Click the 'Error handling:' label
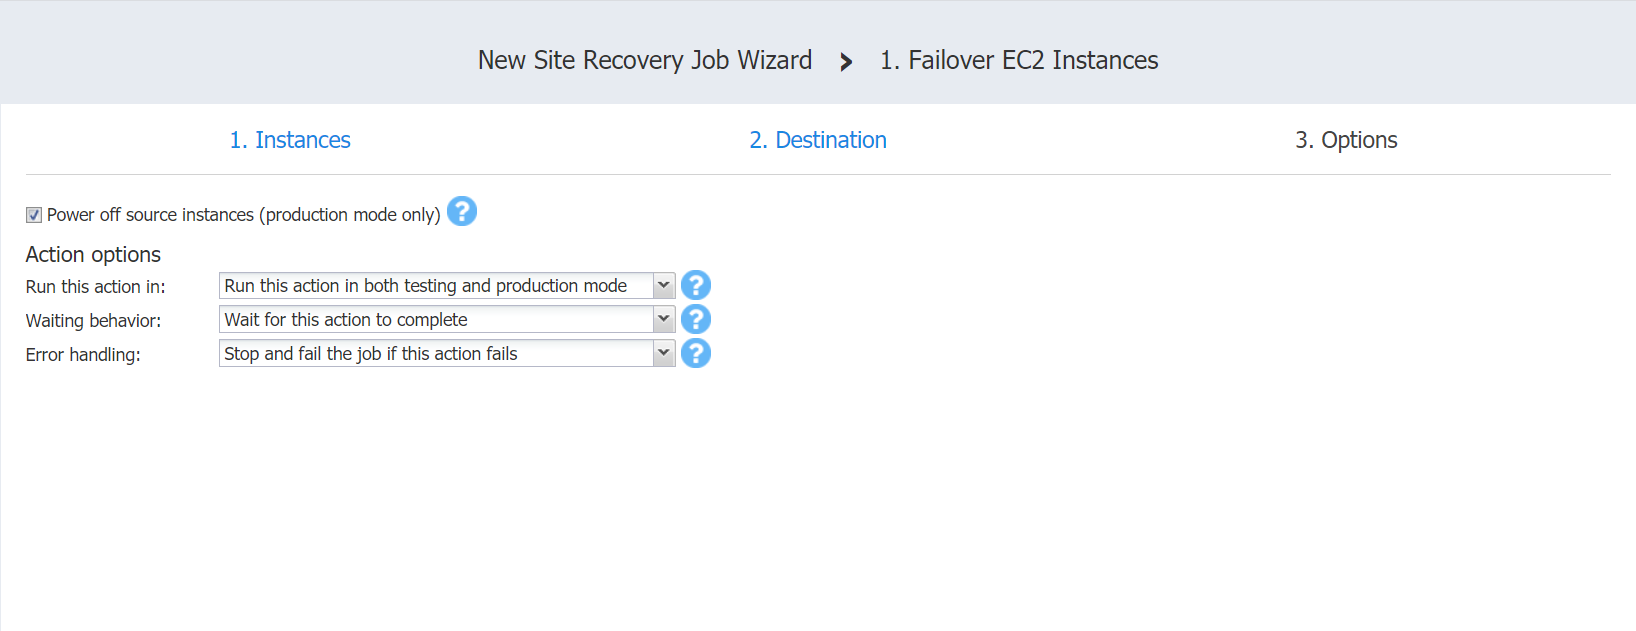This screenshot has height=631, width=1636. point(83,355)
